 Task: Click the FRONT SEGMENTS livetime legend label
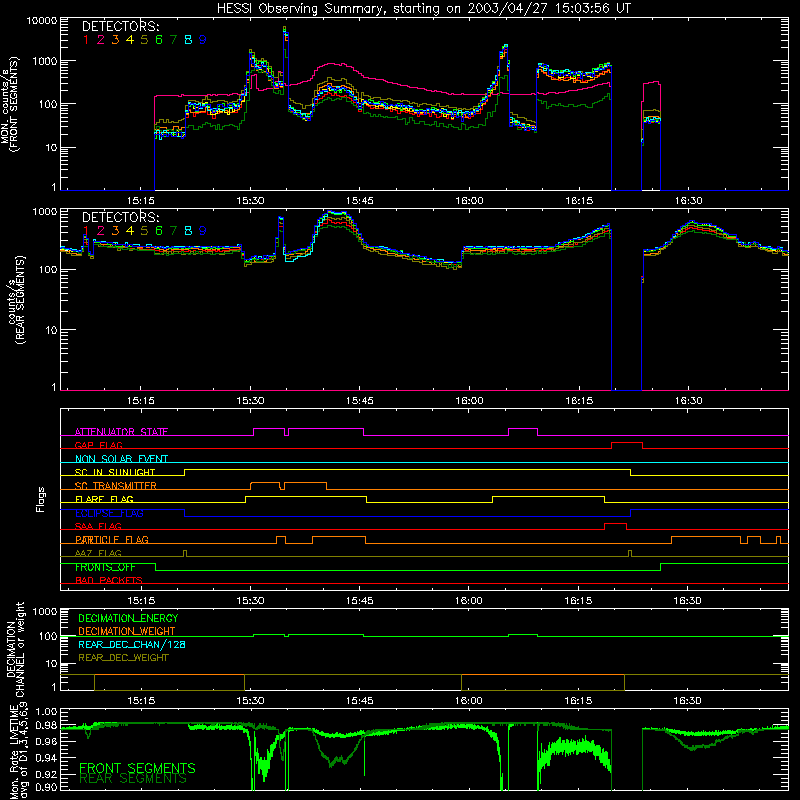(x=137, y=768)
